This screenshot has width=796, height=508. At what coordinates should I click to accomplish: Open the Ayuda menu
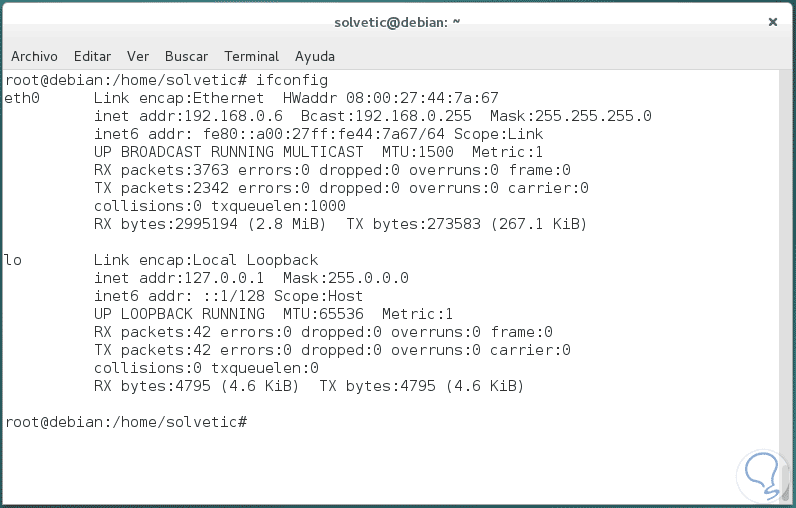point(315,56)
